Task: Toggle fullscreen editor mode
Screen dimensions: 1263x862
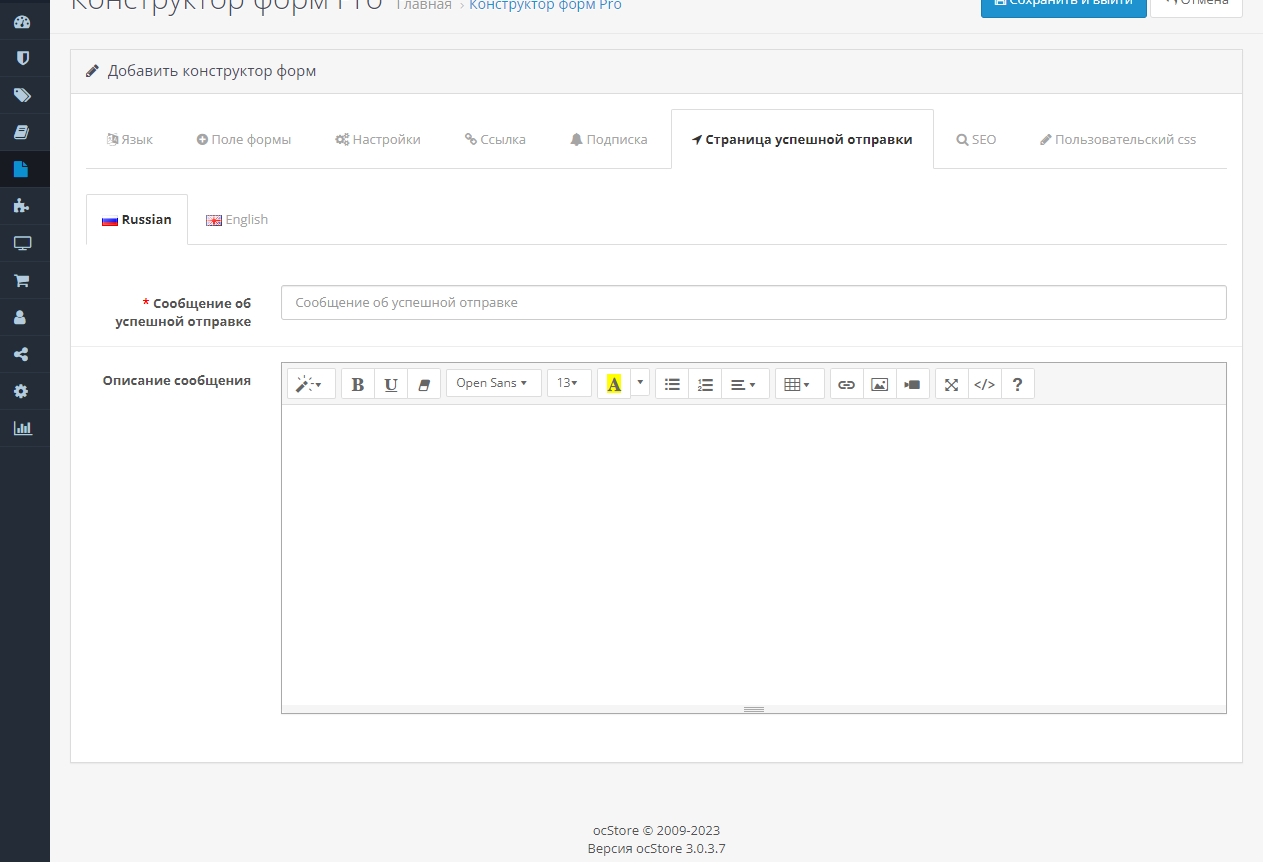Action: tap(952, 384)
